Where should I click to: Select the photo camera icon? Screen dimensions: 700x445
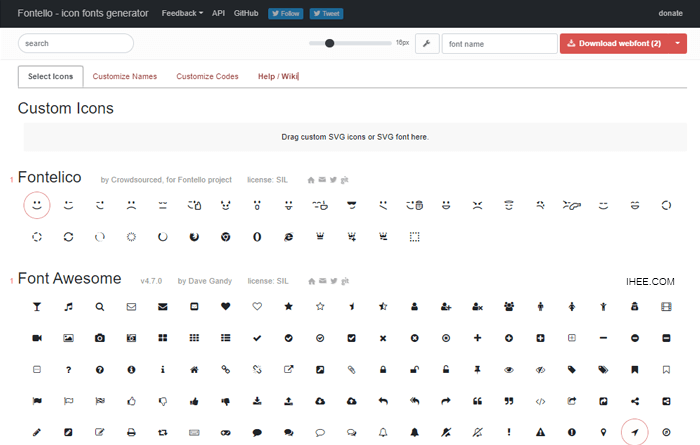click(100, 338)
